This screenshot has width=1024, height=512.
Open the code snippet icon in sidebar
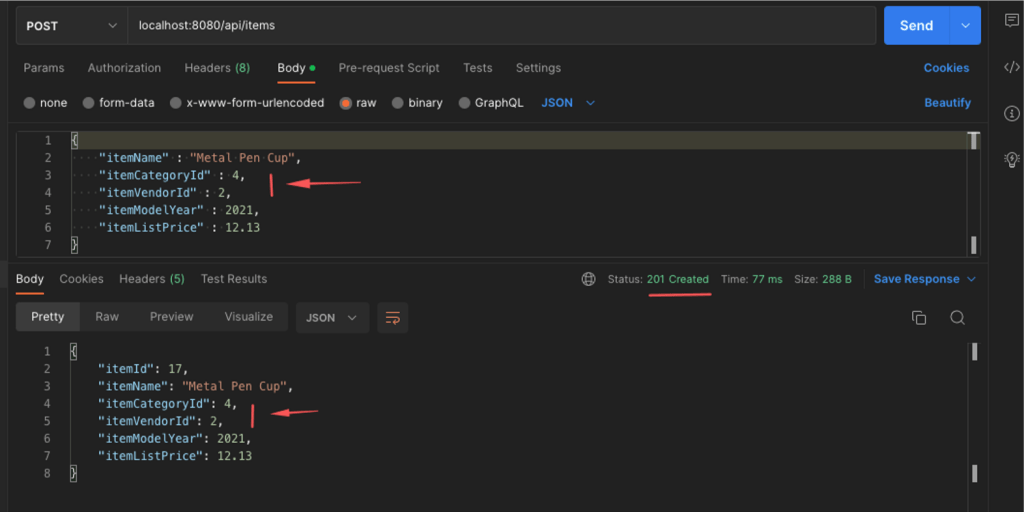tap(1011, 67)
